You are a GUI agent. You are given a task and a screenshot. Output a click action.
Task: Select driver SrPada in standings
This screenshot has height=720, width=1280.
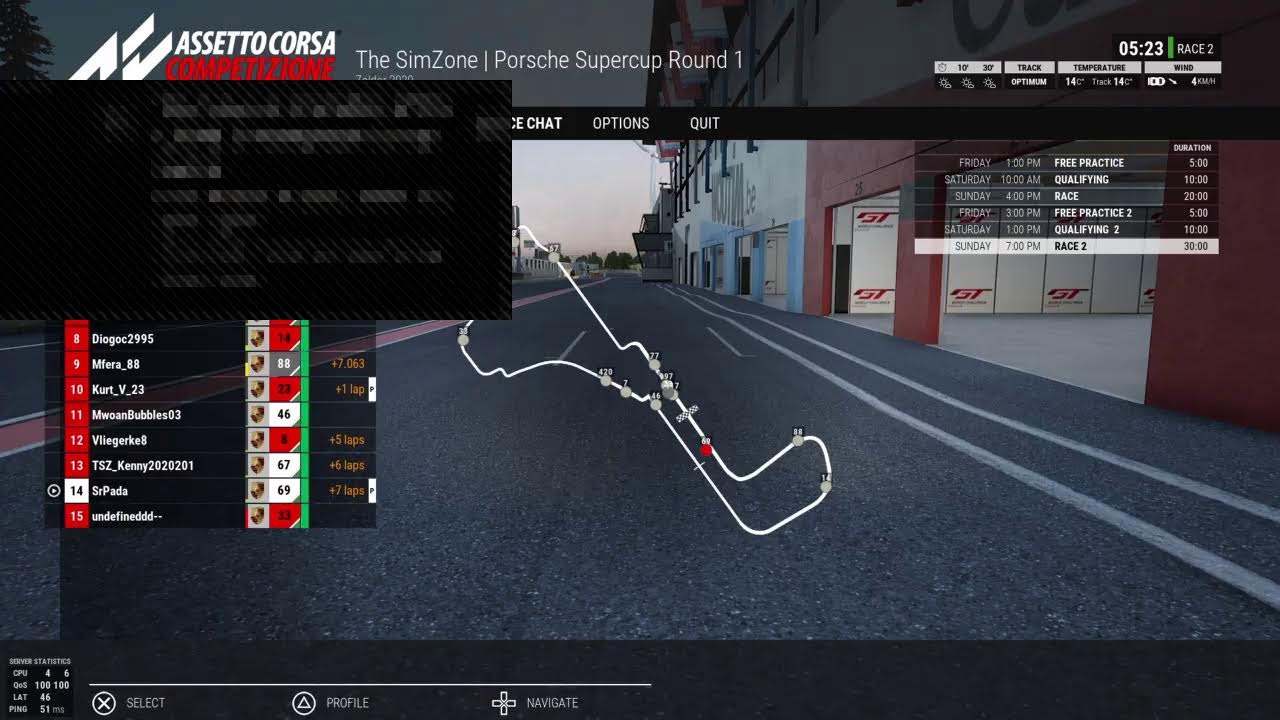pyautogui.click(x=110, y=491)
